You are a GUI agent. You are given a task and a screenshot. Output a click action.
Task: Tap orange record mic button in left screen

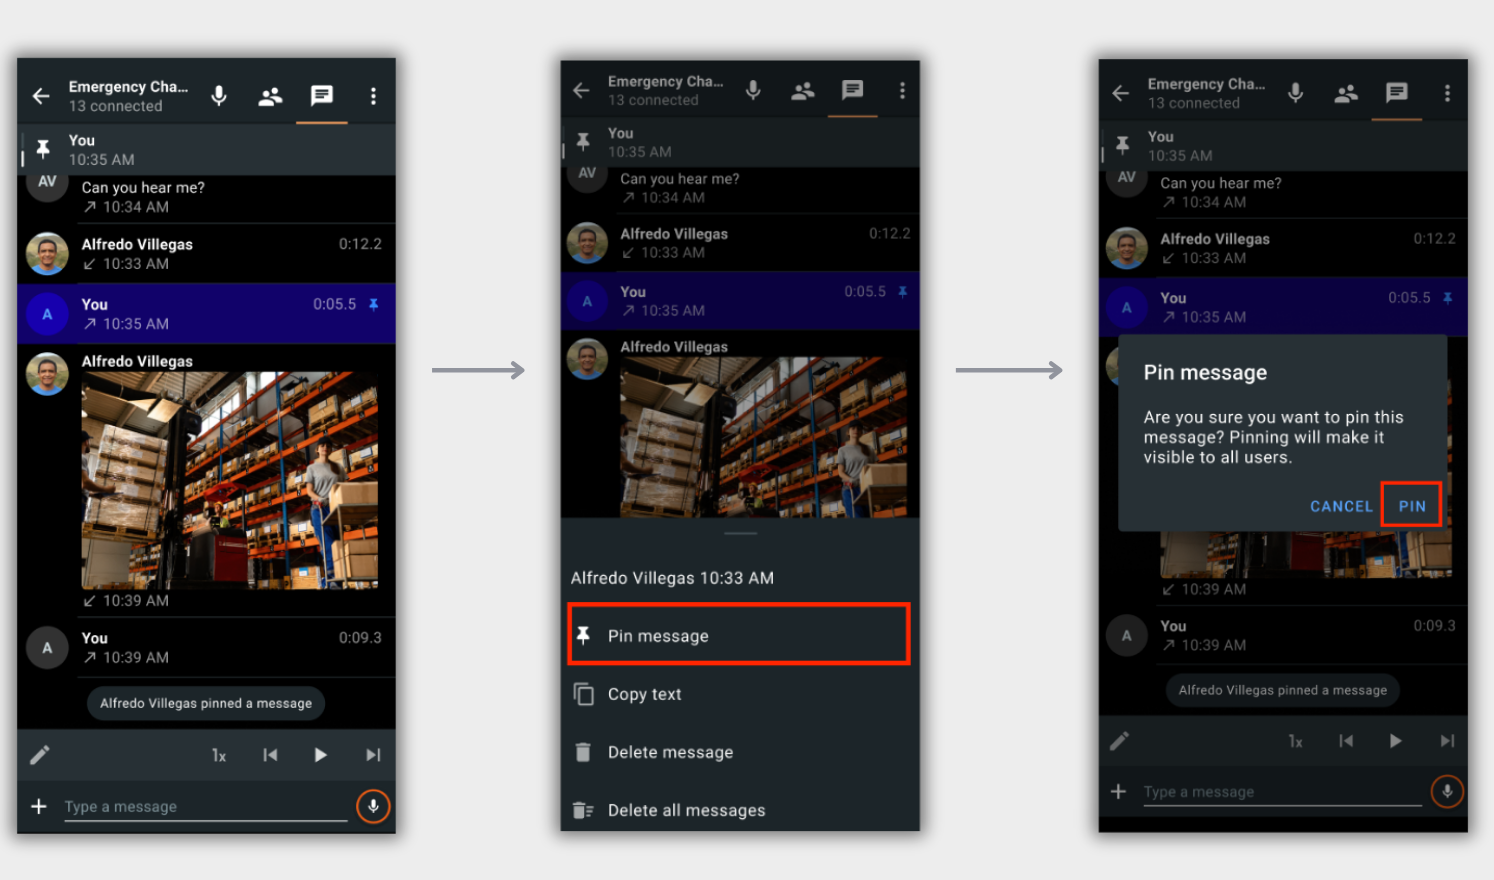373,806
